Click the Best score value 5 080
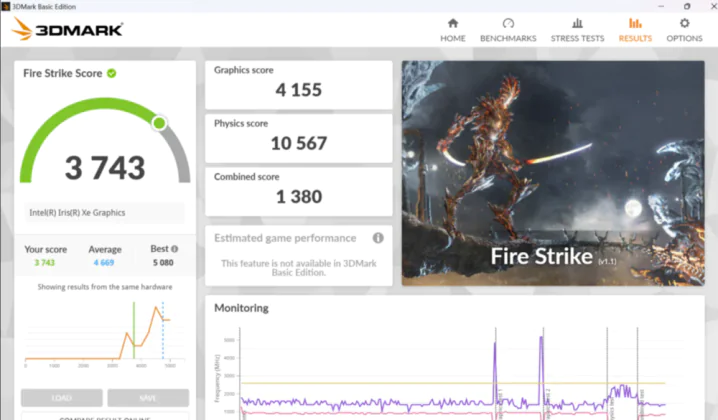Image resolution: width=718 pixels, height=420 pixels. (x=163, y=262)
